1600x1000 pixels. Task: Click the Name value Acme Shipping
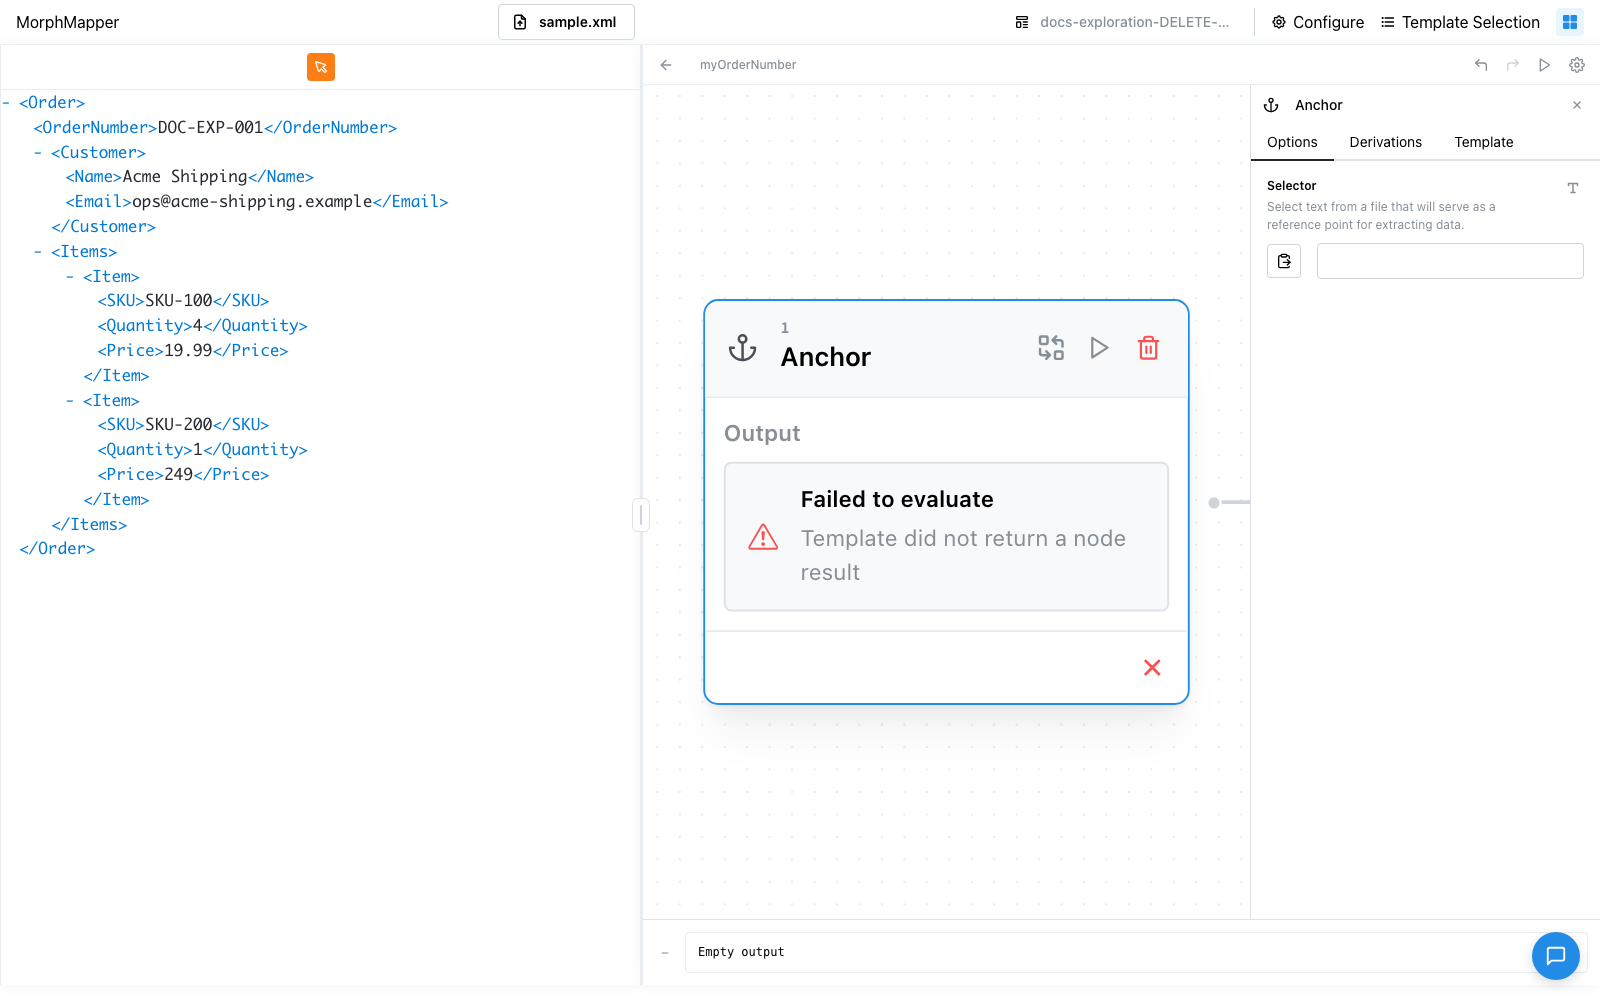pyautogui.click(x=185, y=177)
